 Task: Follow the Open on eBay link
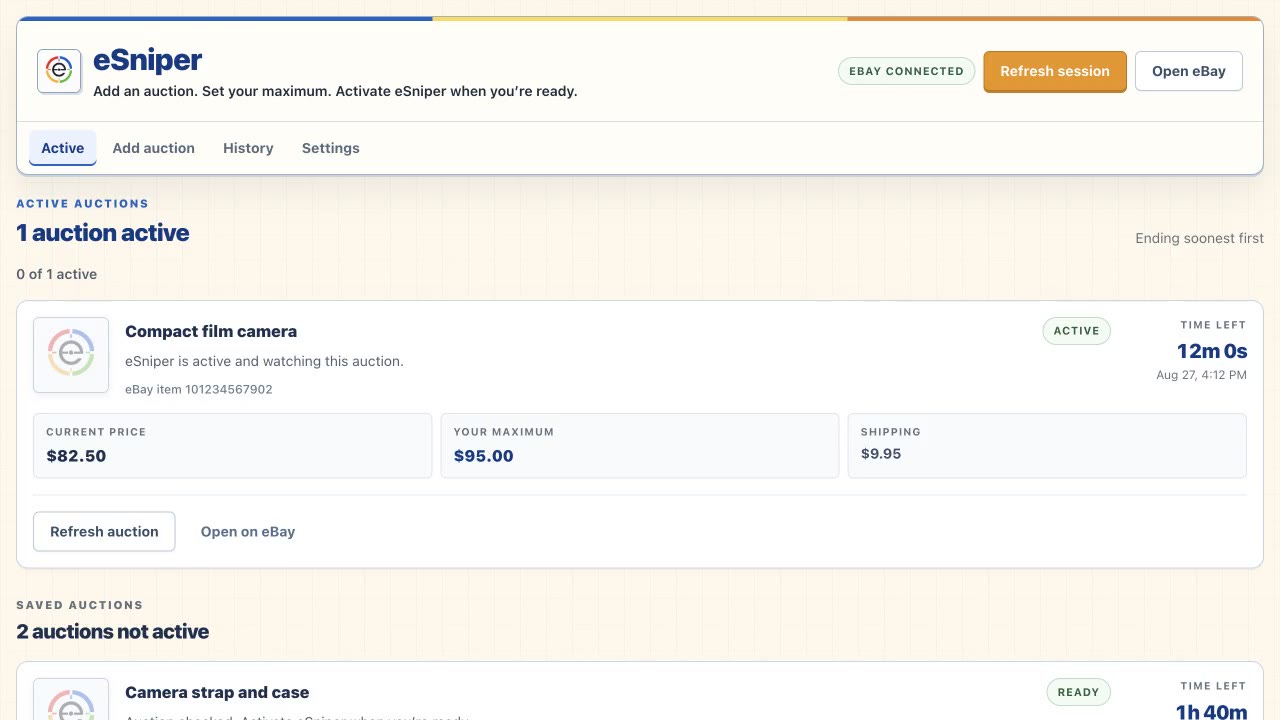(x=248, y=531)
